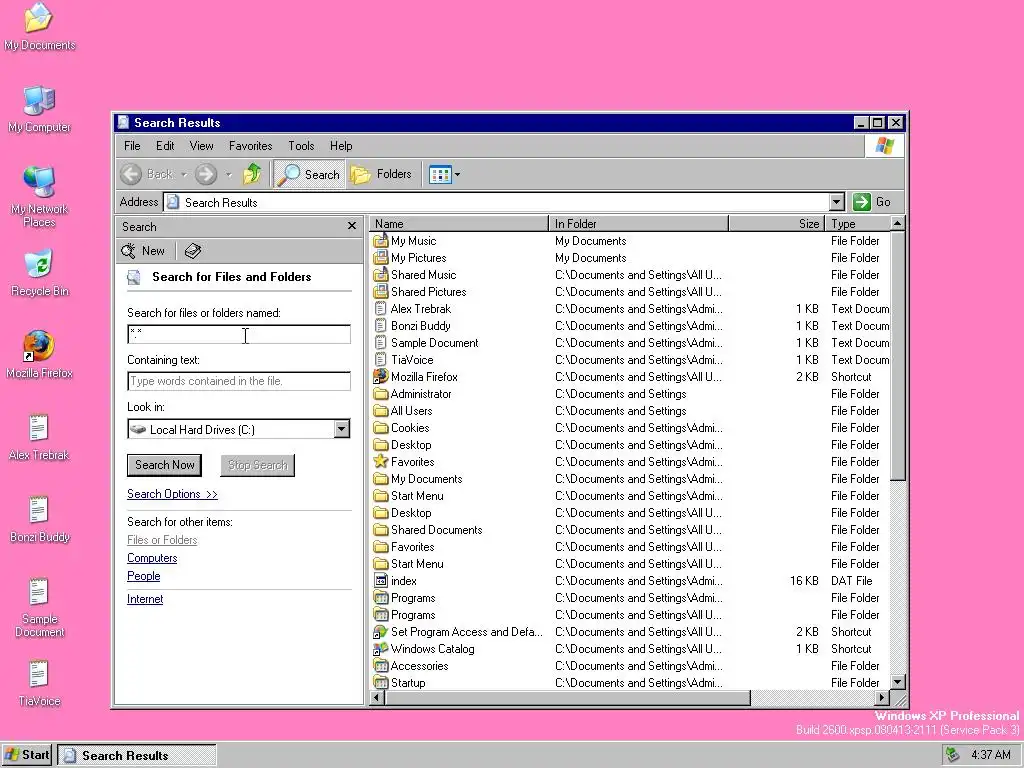Screen dimensions: 1024x768
Task: Open the Views icon menu
Action: click(x=444, y=174)
